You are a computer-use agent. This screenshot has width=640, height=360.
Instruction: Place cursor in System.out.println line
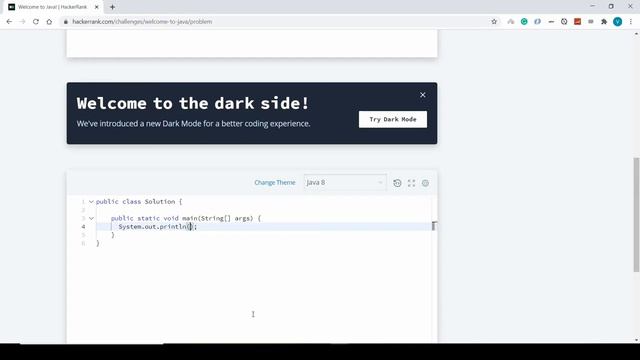coord(158,227)
